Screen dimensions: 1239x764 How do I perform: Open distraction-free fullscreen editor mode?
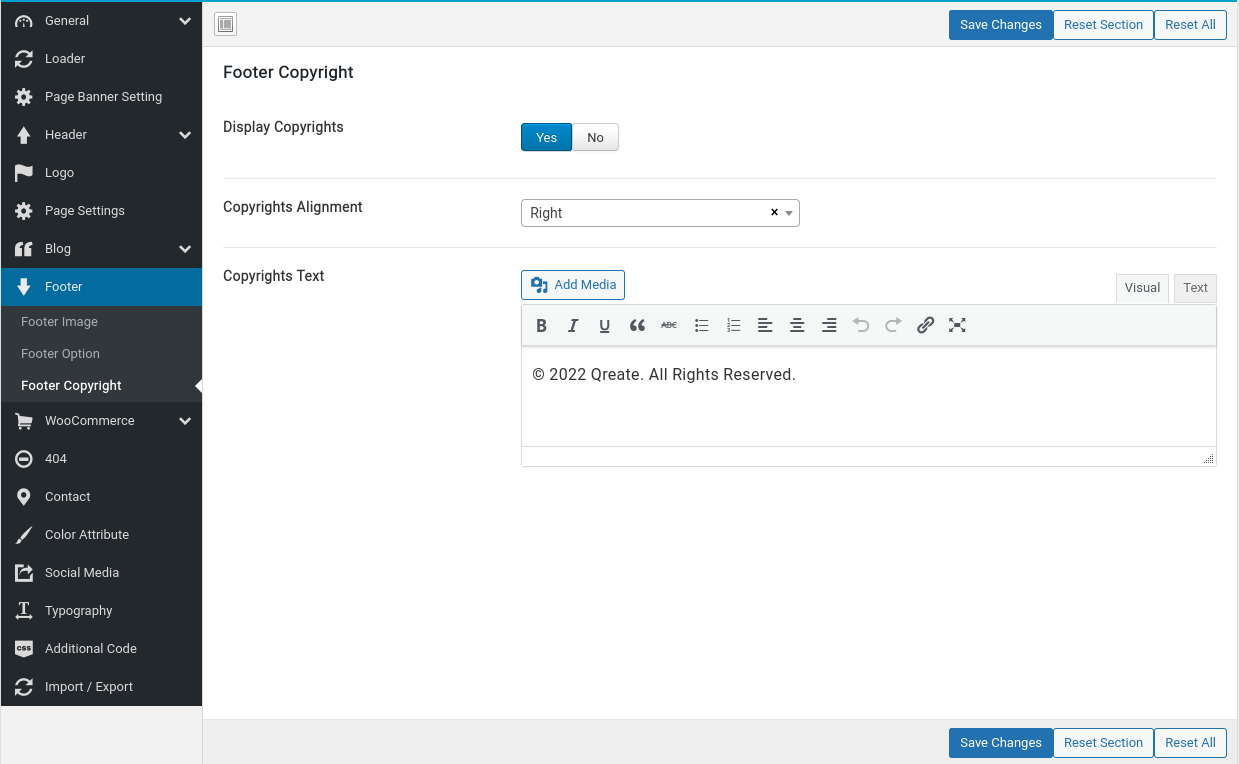click(x=957, y=325)
